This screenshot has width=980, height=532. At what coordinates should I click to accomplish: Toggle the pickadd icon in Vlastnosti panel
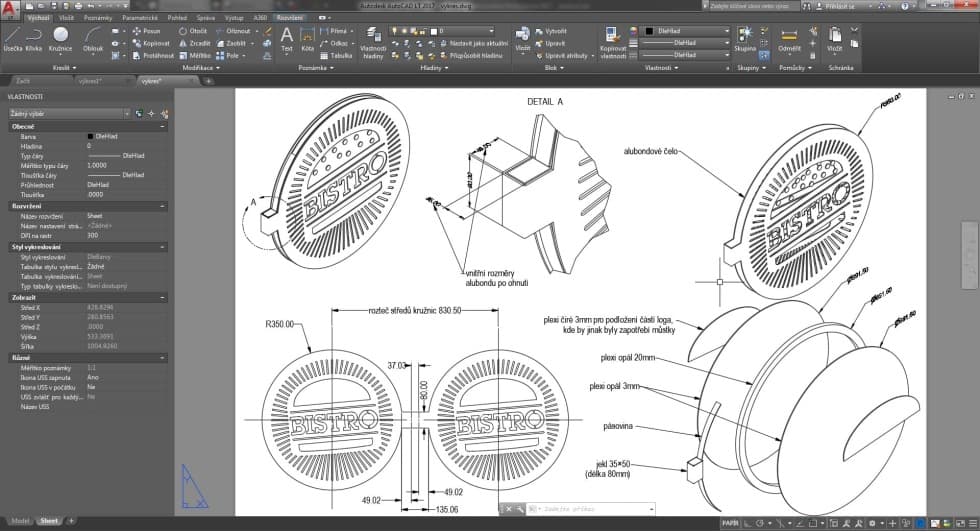(x=139, y=114)
